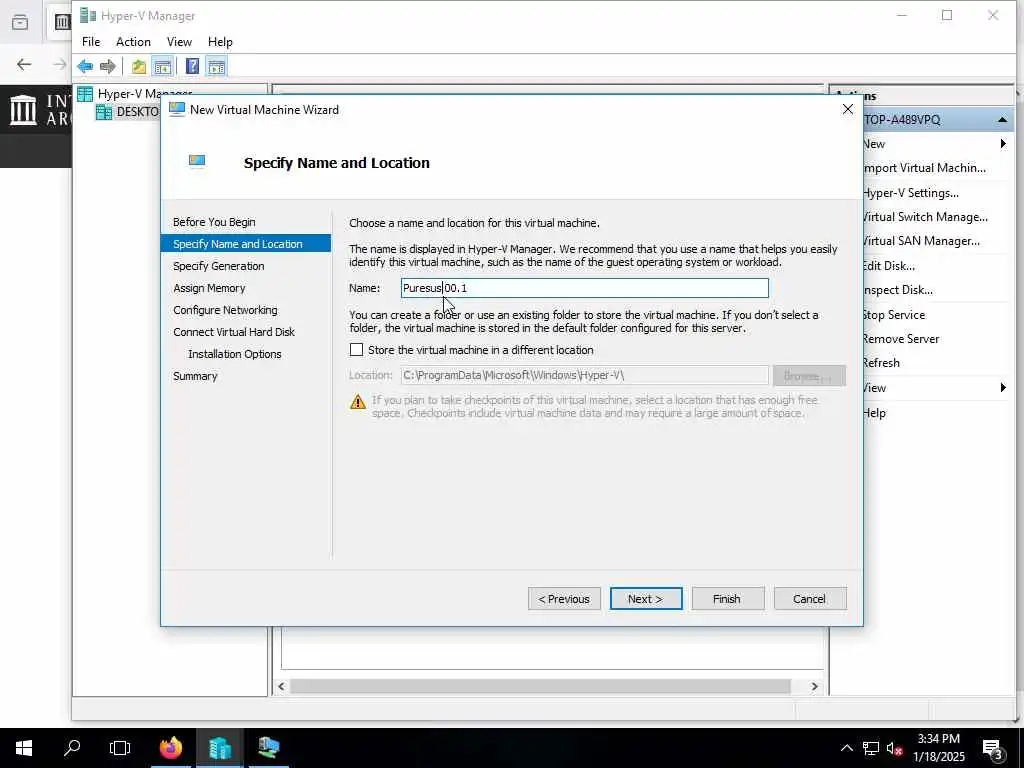Select the Summary wizard step
Viewport: 1024px width, 768px height.
pyautogui.click(x=195, y=376)
